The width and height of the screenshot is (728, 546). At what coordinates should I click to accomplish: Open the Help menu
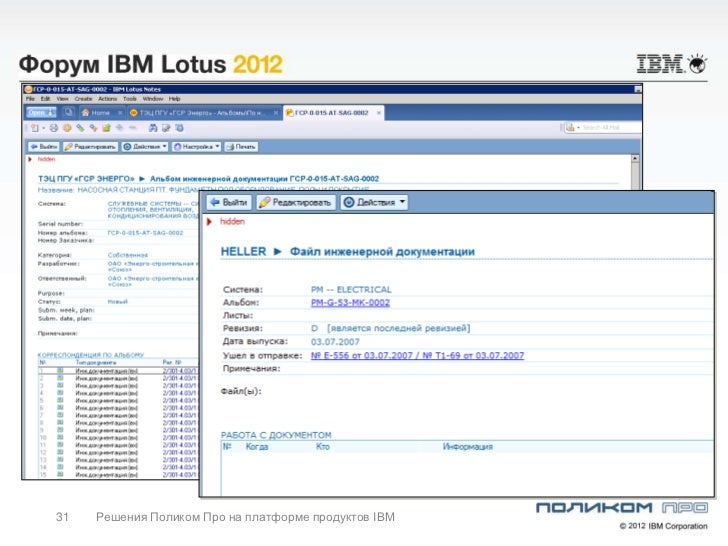[x=175, y=98]
